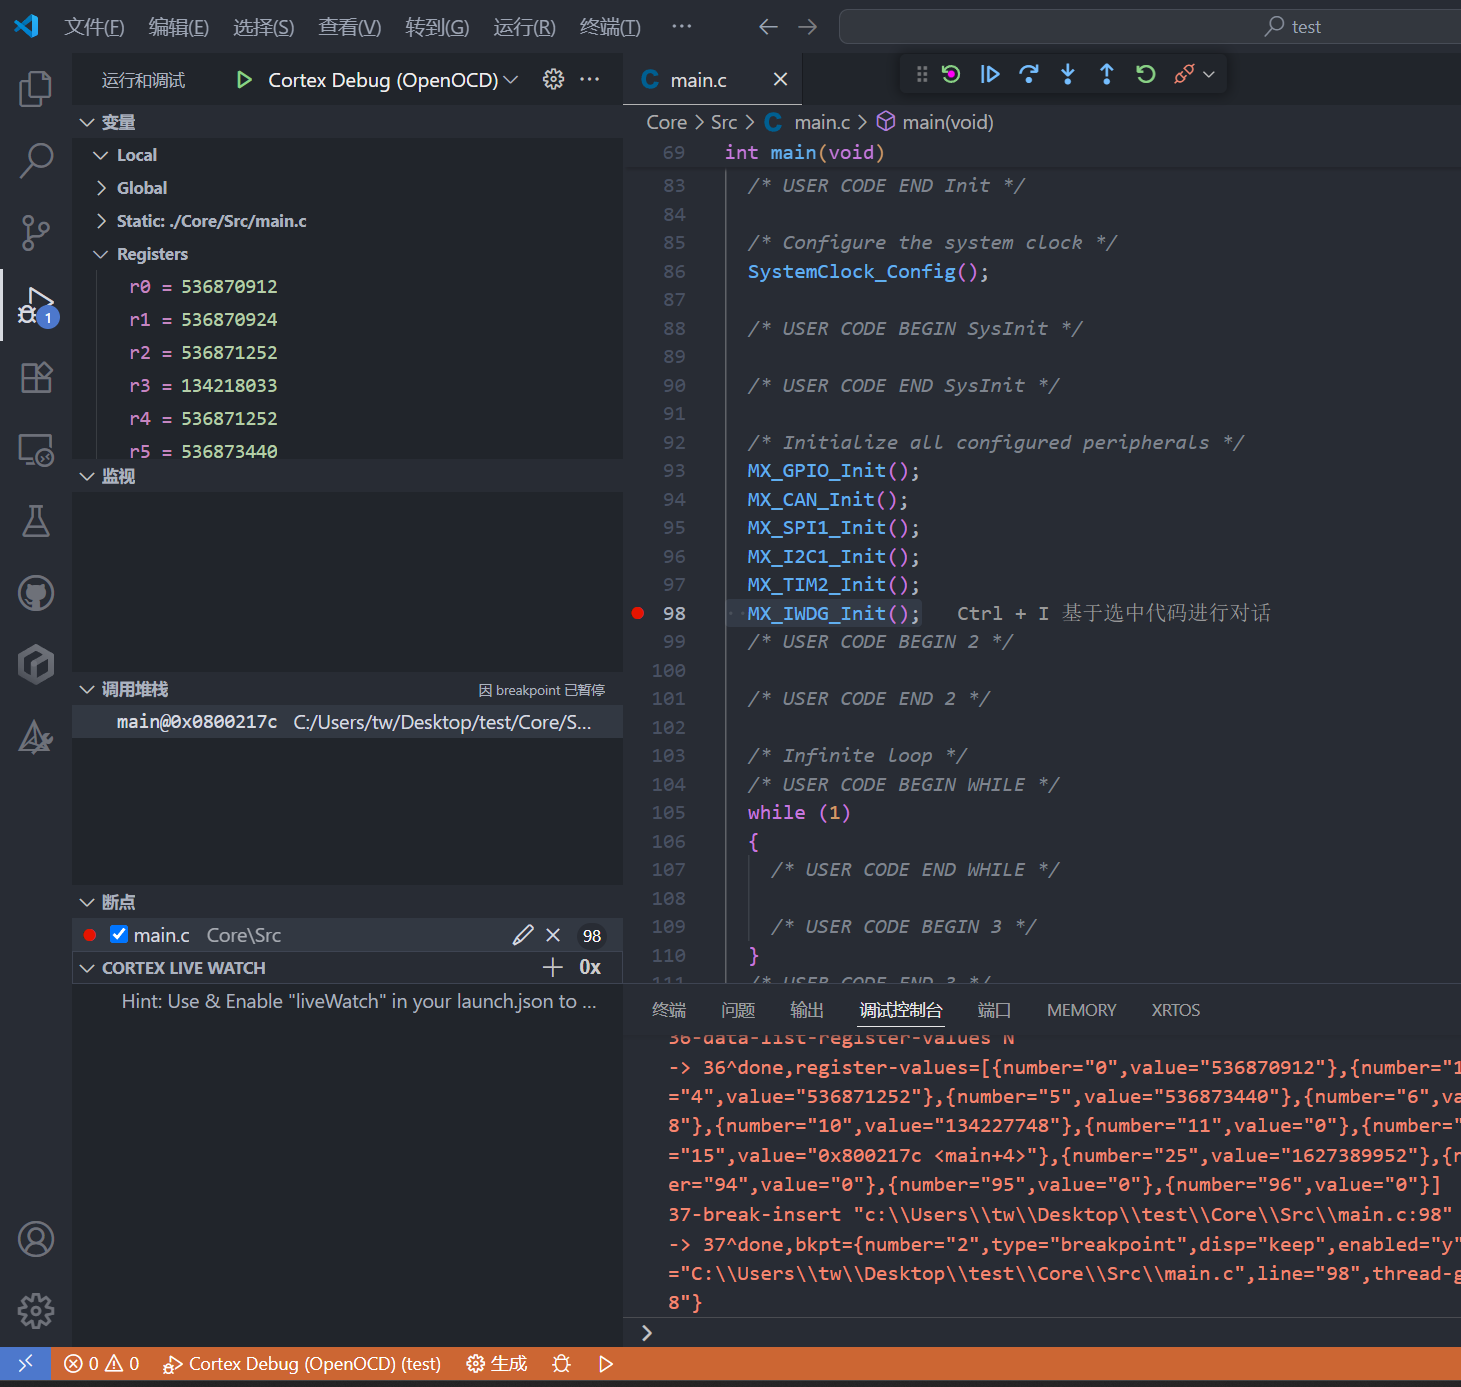This screenshot has width=1461, height=1387.
Task: Open the Extensions view in activity bar
Action: pos(36,377)
